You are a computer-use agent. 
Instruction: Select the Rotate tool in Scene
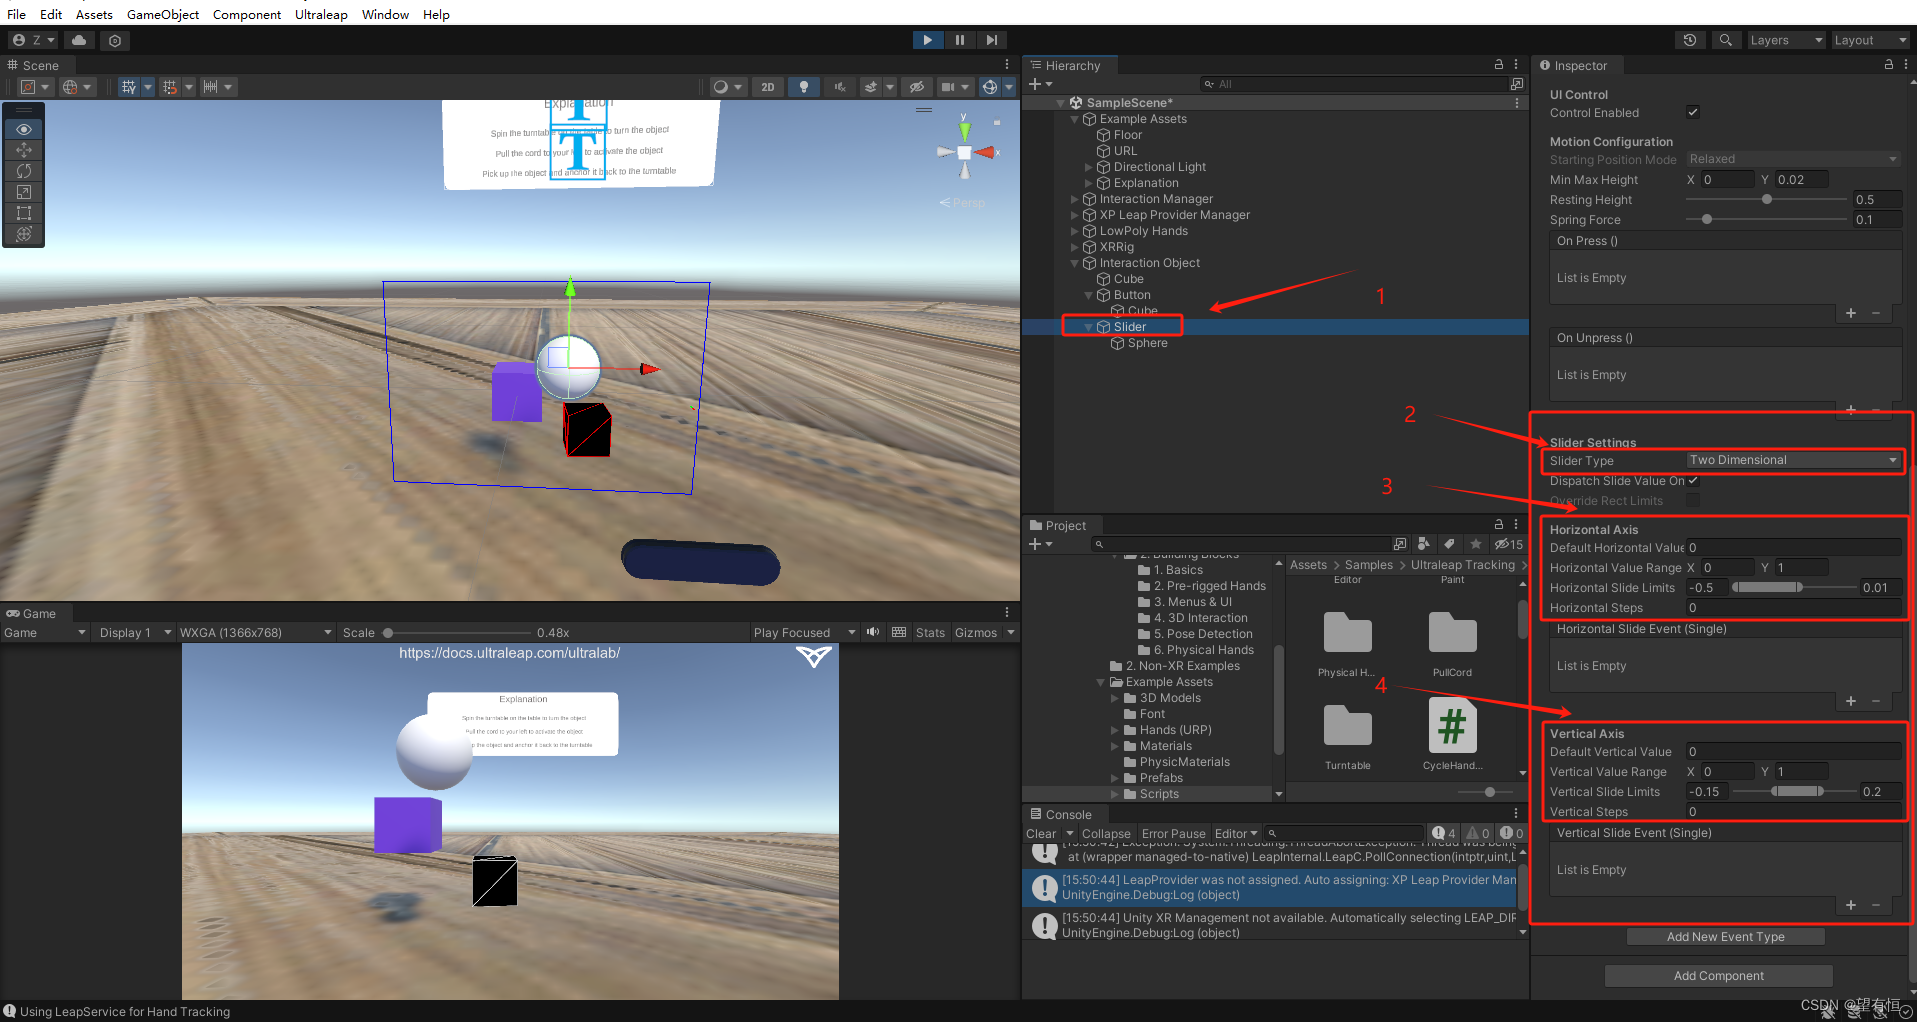tap(24, 171)
